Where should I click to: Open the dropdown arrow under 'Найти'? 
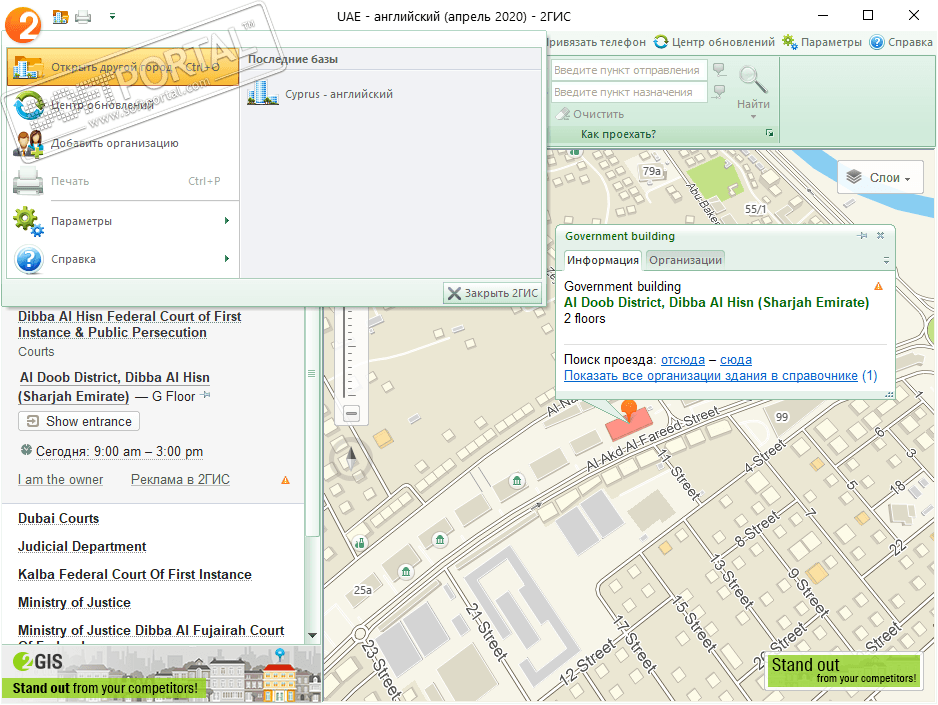point(753,117)
